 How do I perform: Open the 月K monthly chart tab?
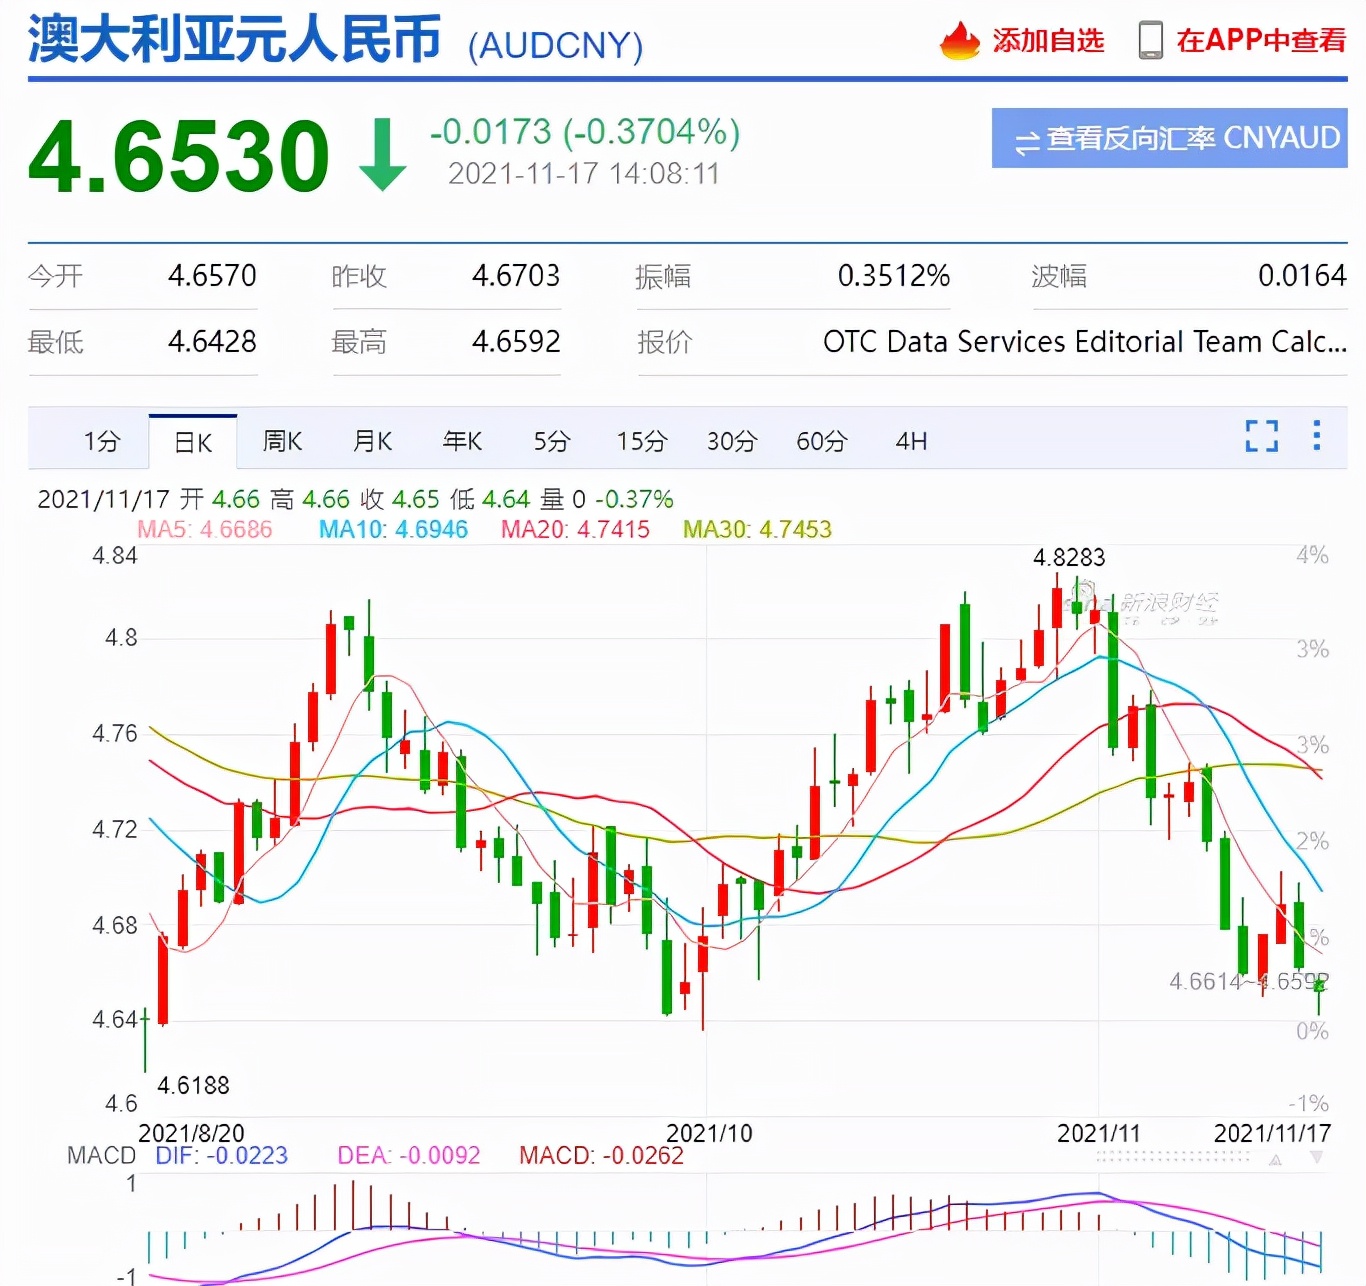(372, 441)
